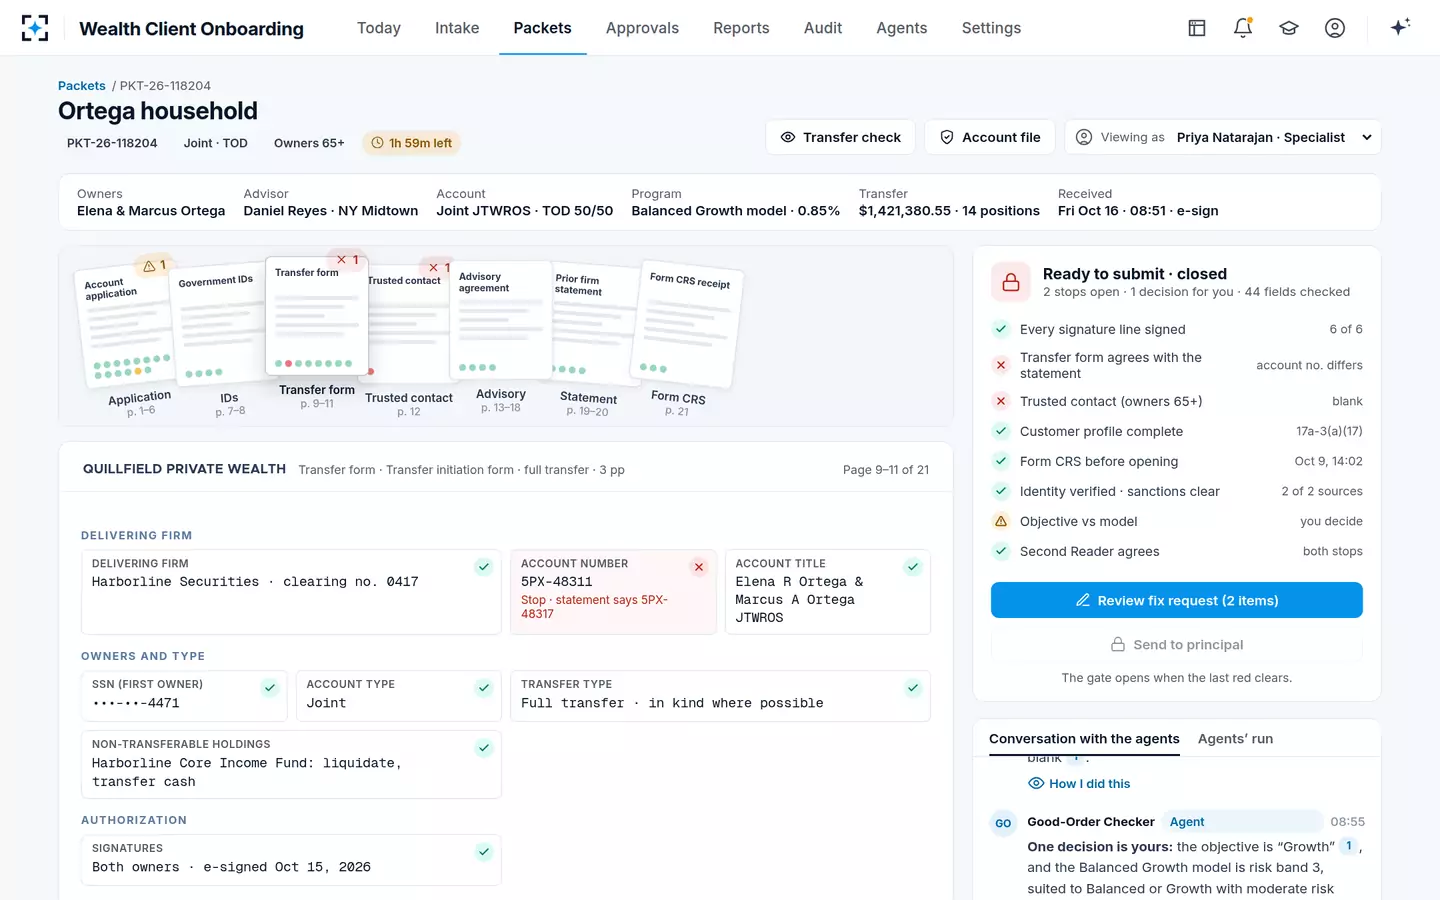Screen dimensions: 1440x900
Task: Click the 1h 59m left timer badge
Action: (x=412, y=143)
